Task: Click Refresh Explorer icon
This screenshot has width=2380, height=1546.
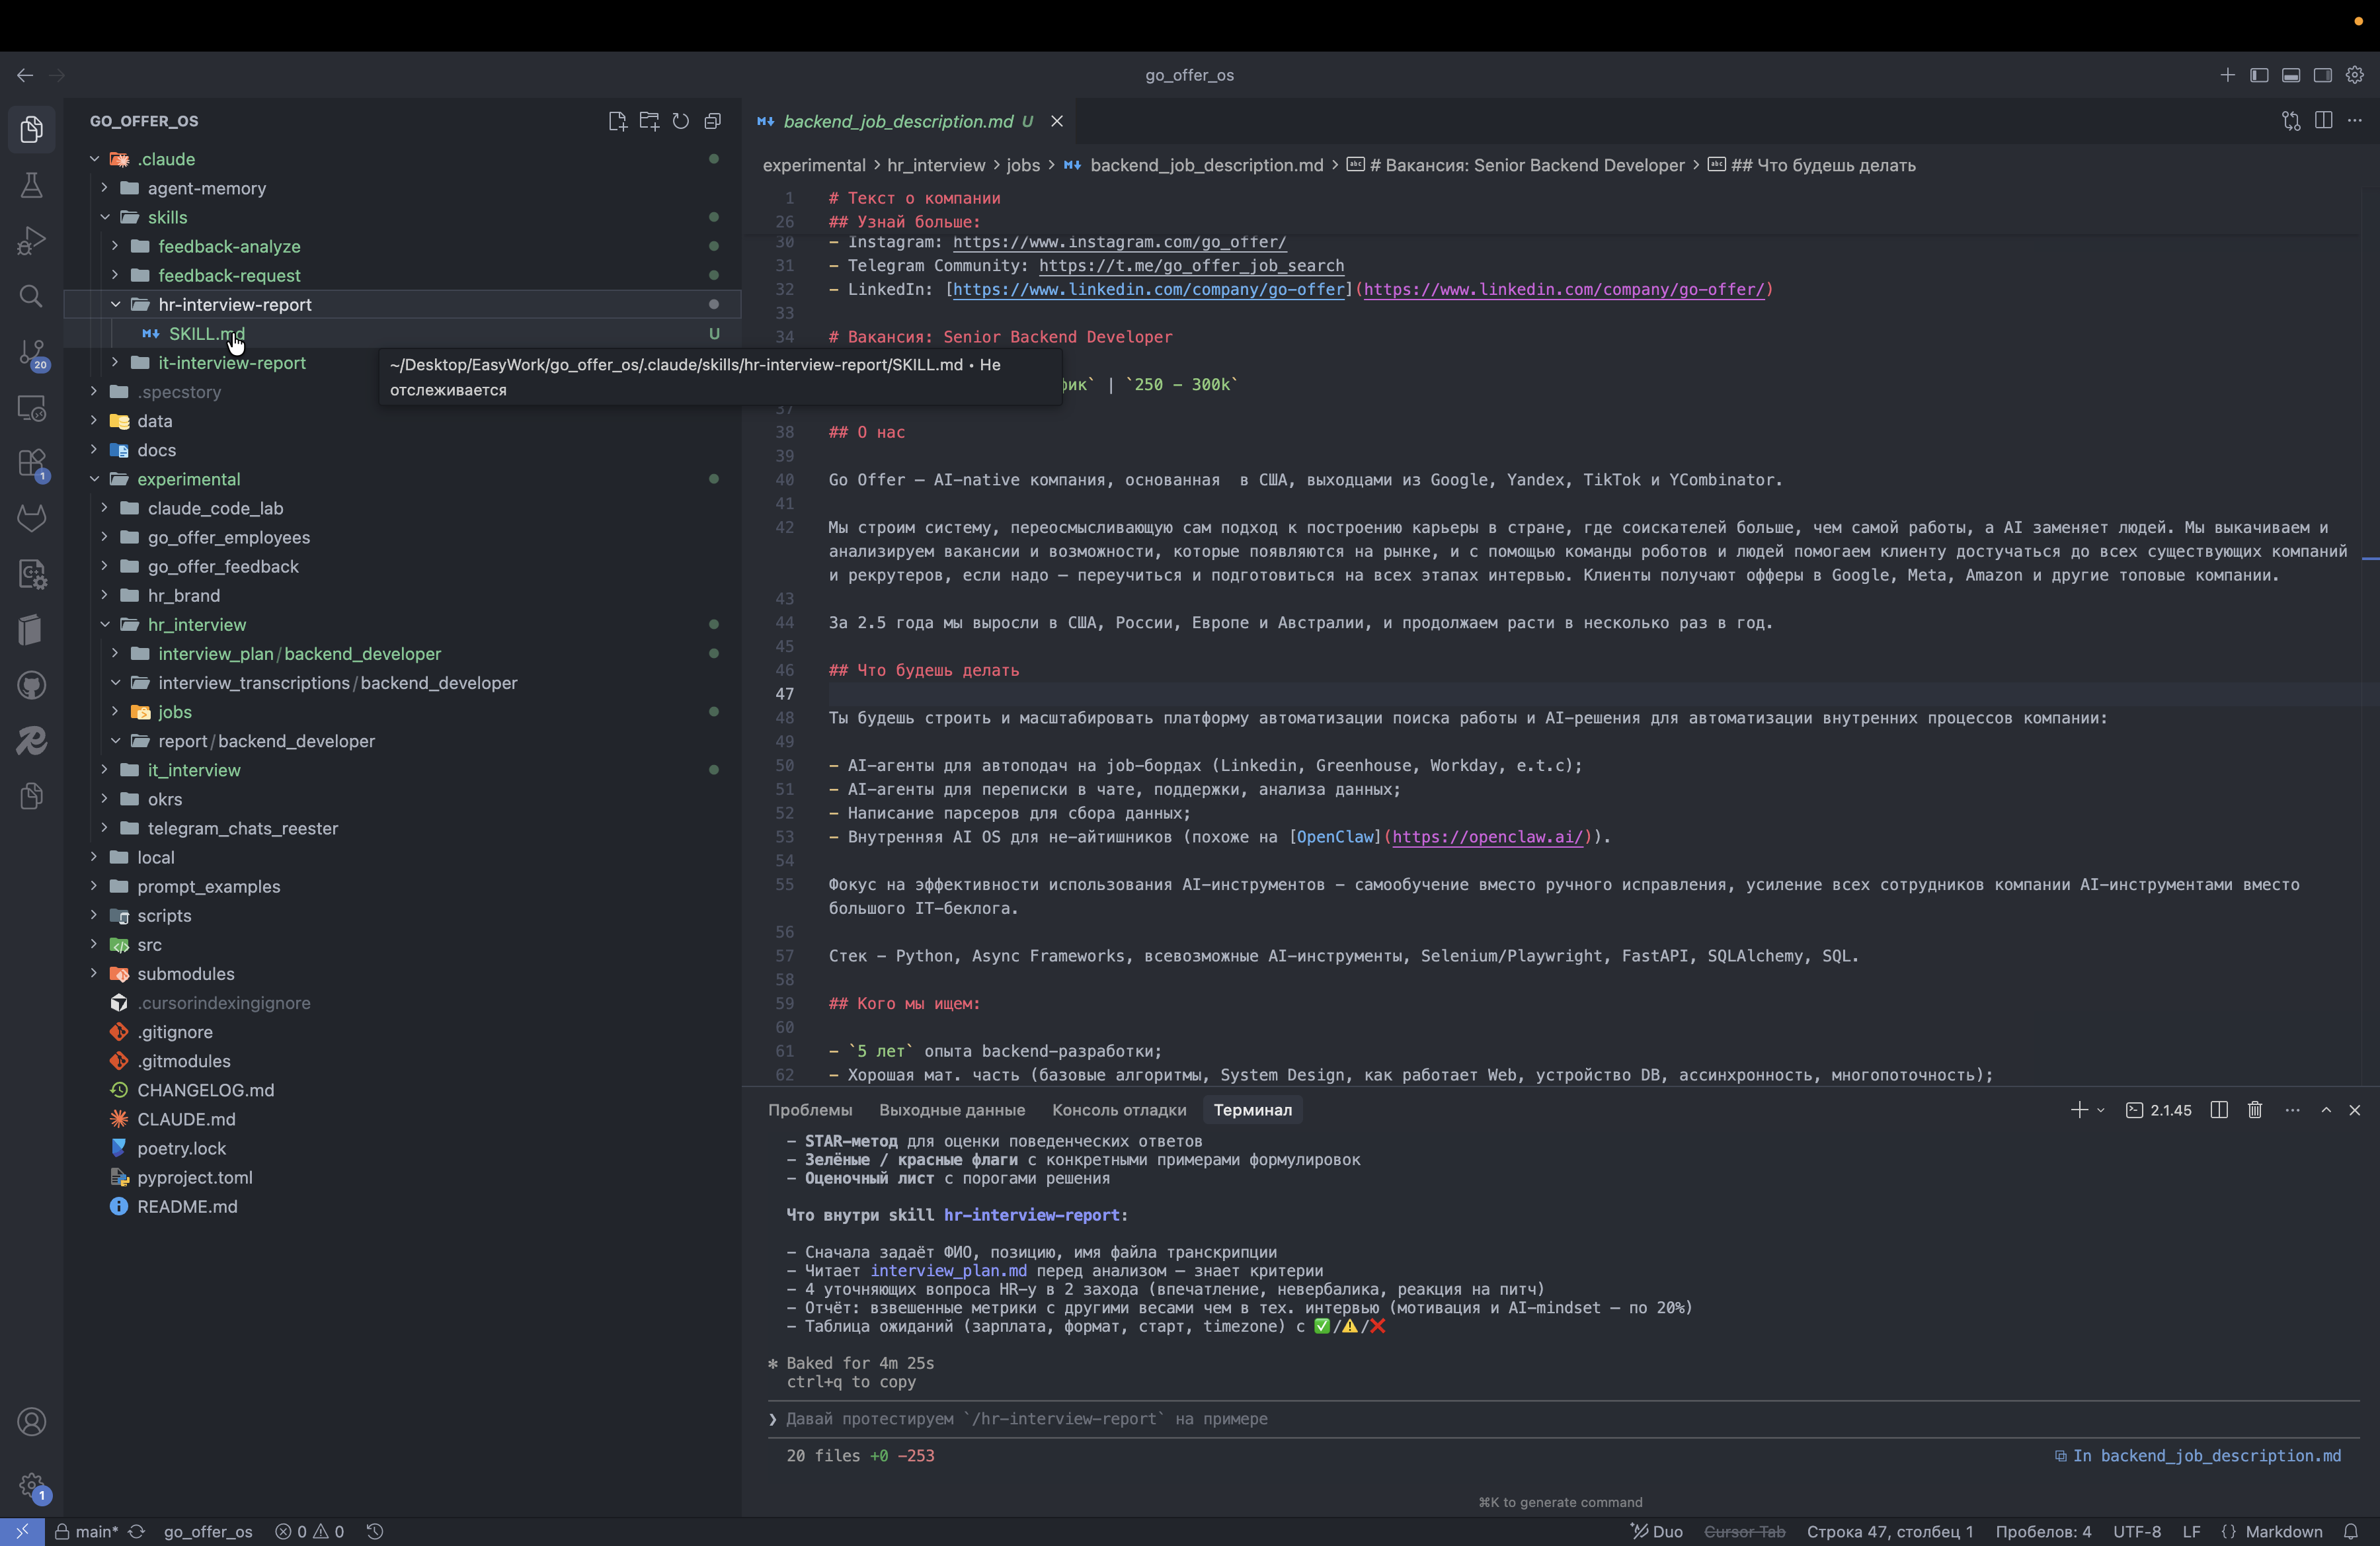Action: click(681, 121)
